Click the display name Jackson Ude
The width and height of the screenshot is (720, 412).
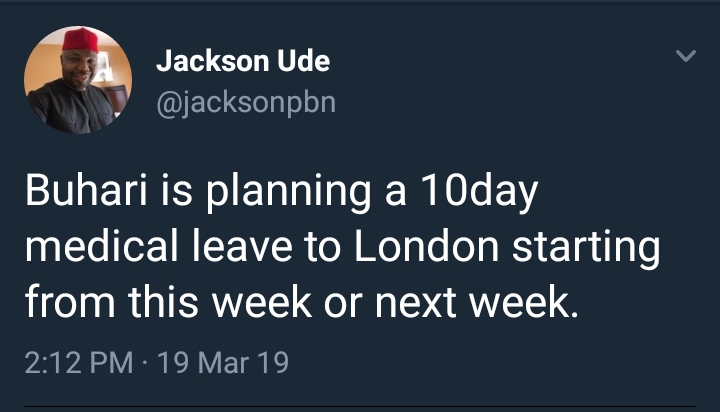pyautogui.click(x=243, y=62)
